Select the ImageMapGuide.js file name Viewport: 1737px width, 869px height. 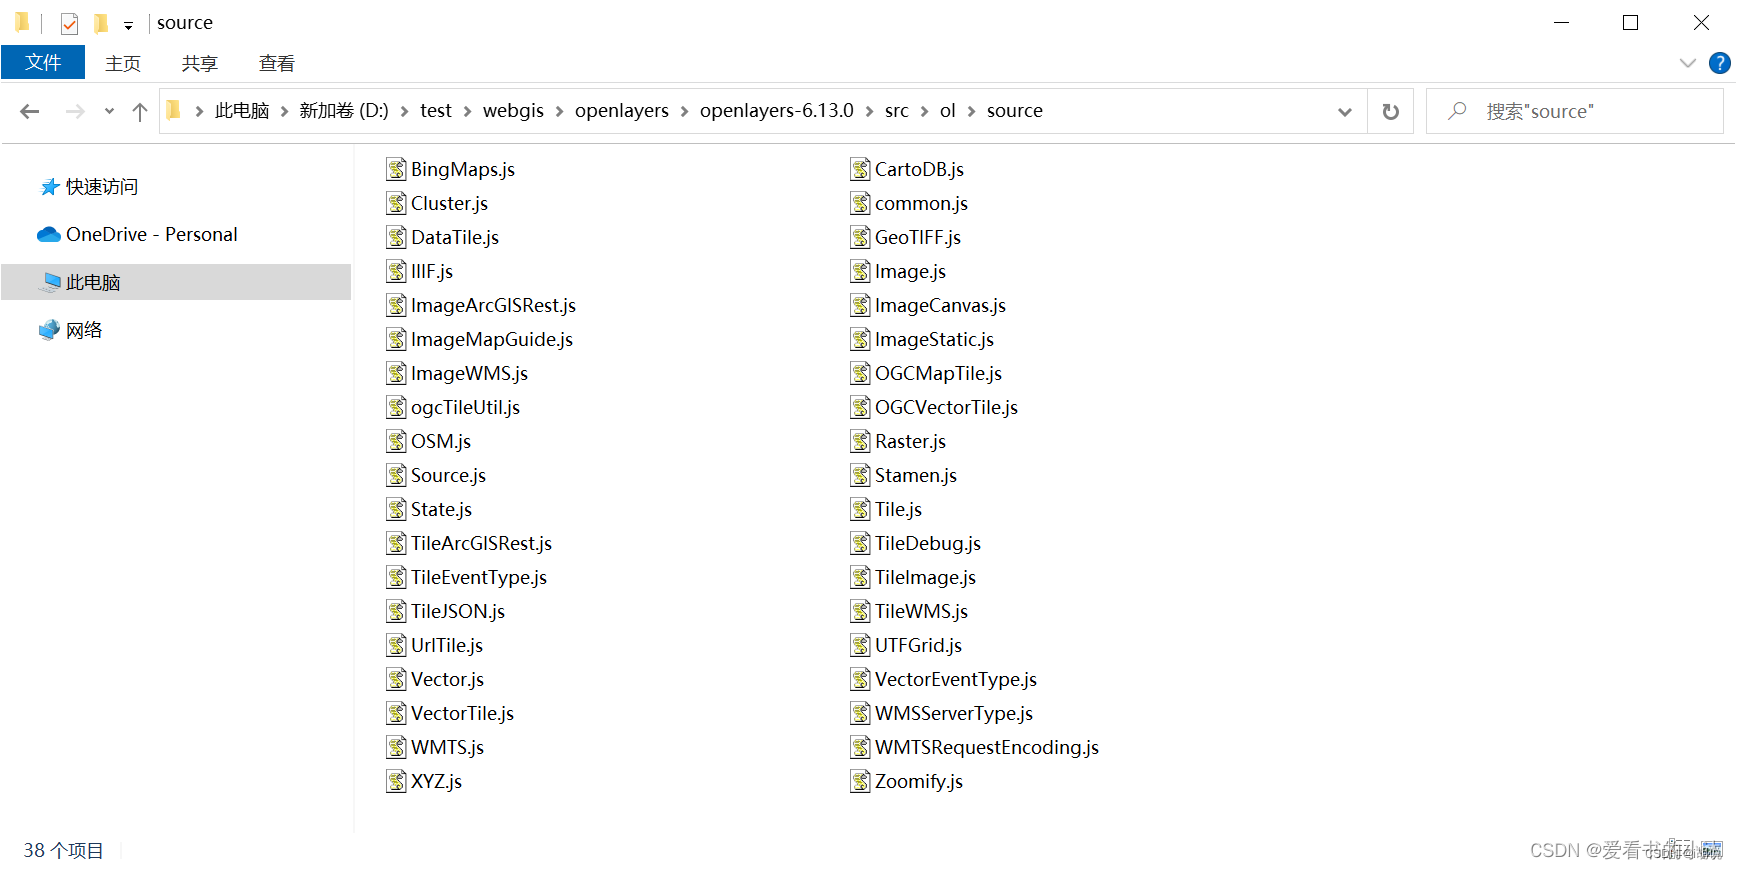tap(492, 340)
